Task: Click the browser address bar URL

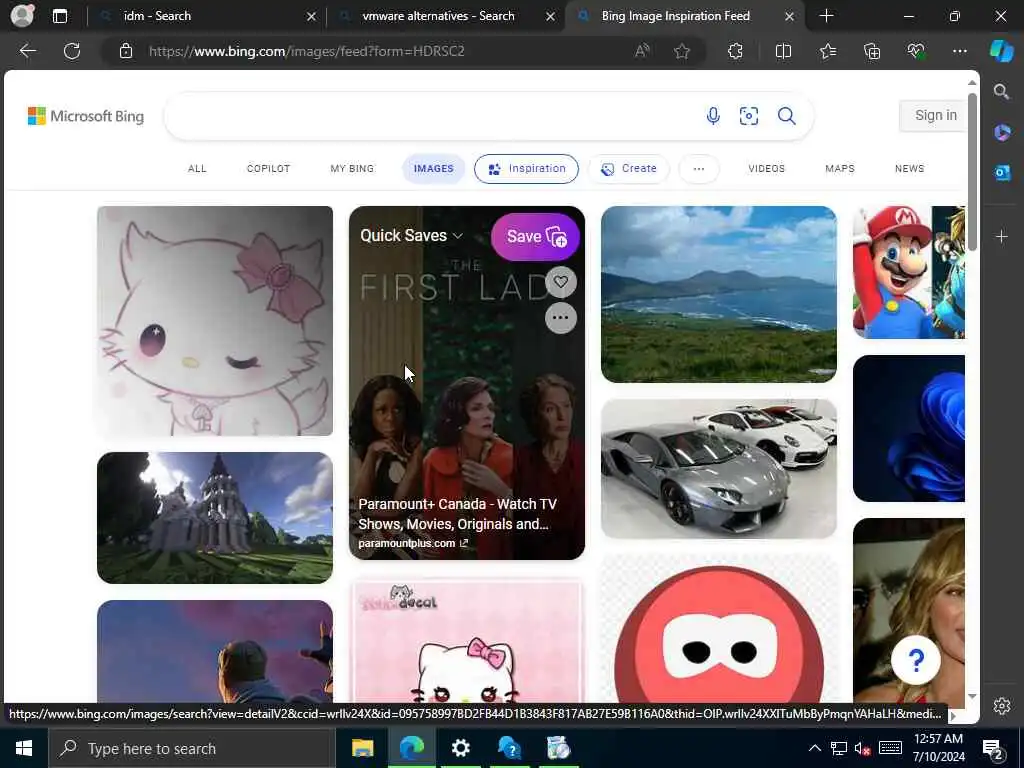Action: click(306, 51)
